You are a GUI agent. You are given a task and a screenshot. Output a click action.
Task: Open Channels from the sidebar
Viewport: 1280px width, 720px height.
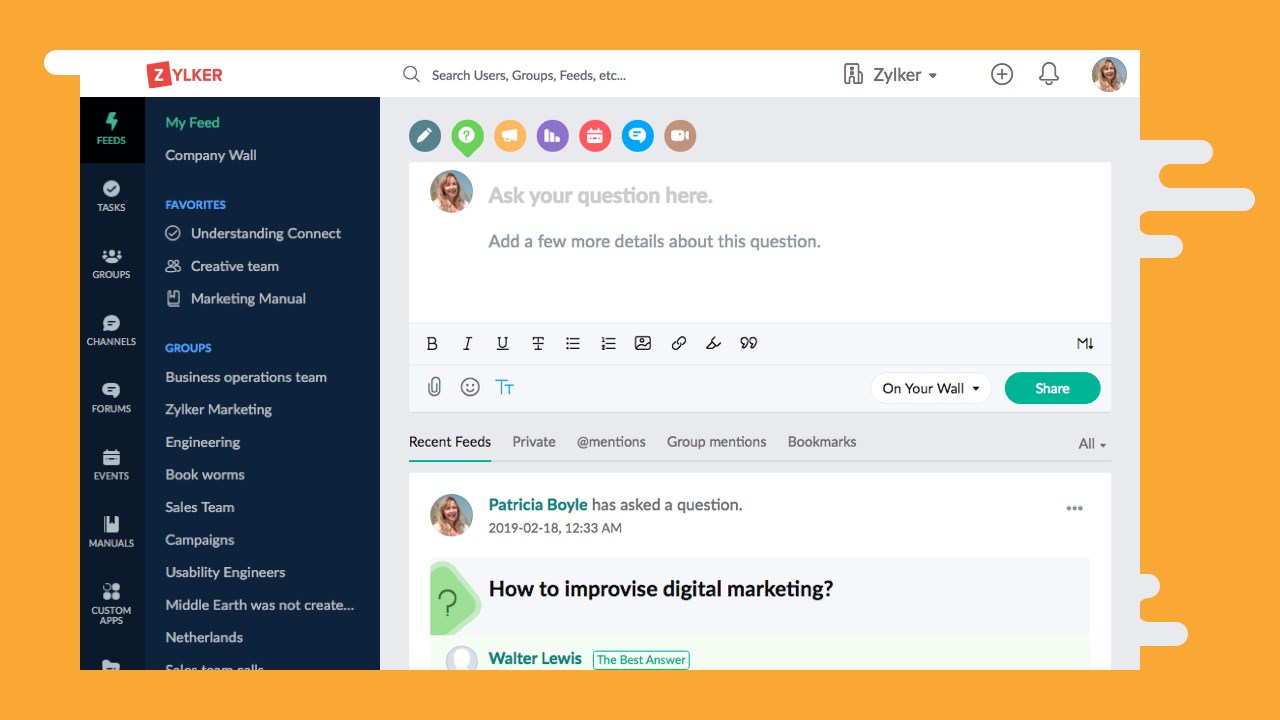coord(111,330)
